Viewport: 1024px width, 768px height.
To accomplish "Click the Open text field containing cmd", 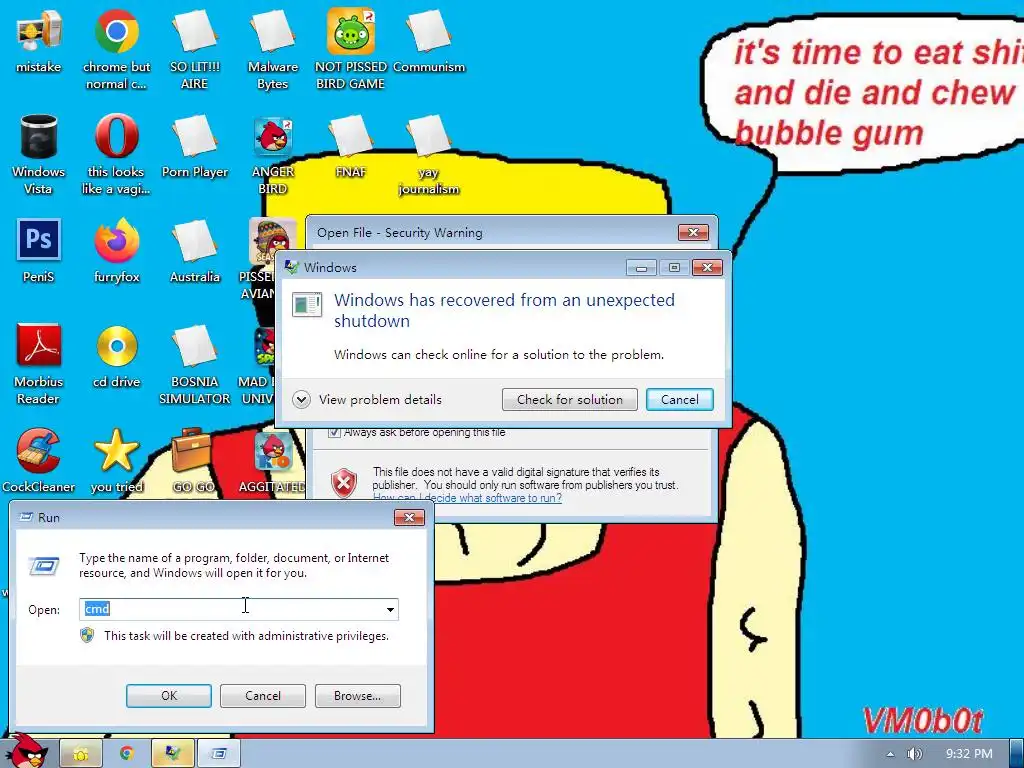I will [x=238, y=609].
